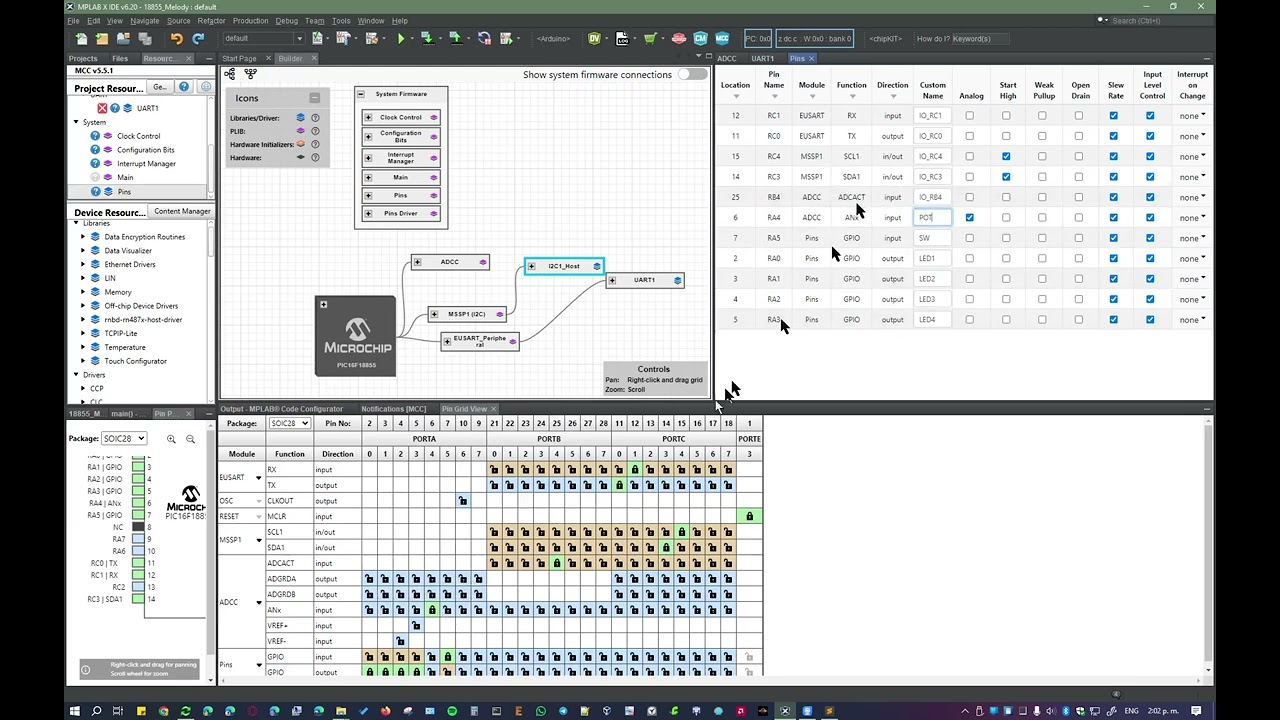Toggle Input Level Control for pin RA3
The width and height of the screenshot is (1280, 720).
point(1150,320)
